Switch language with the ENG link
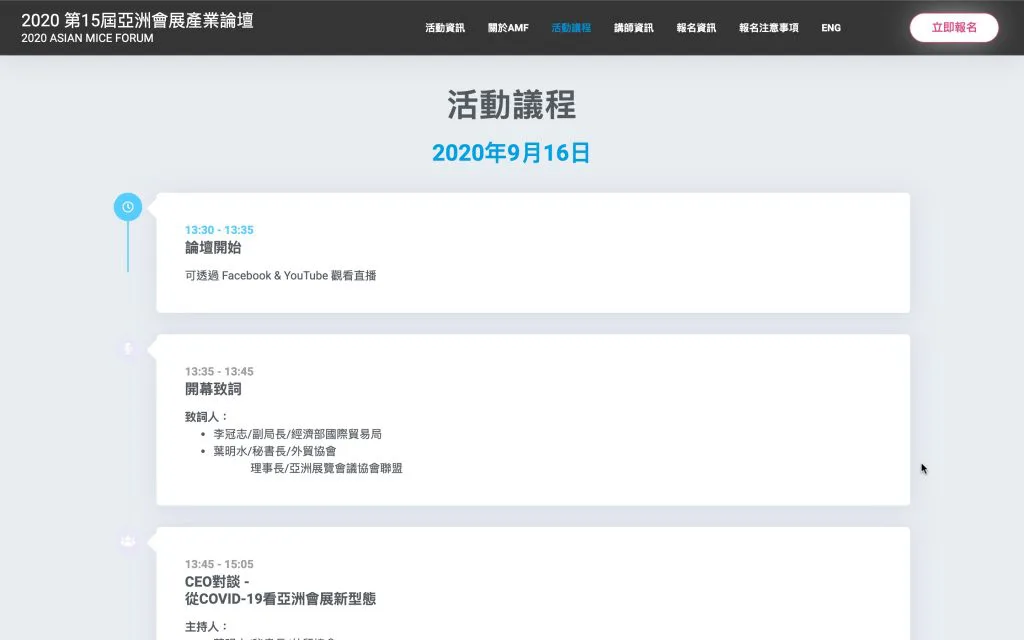The image size is (1024, 640). coord(831,28)
